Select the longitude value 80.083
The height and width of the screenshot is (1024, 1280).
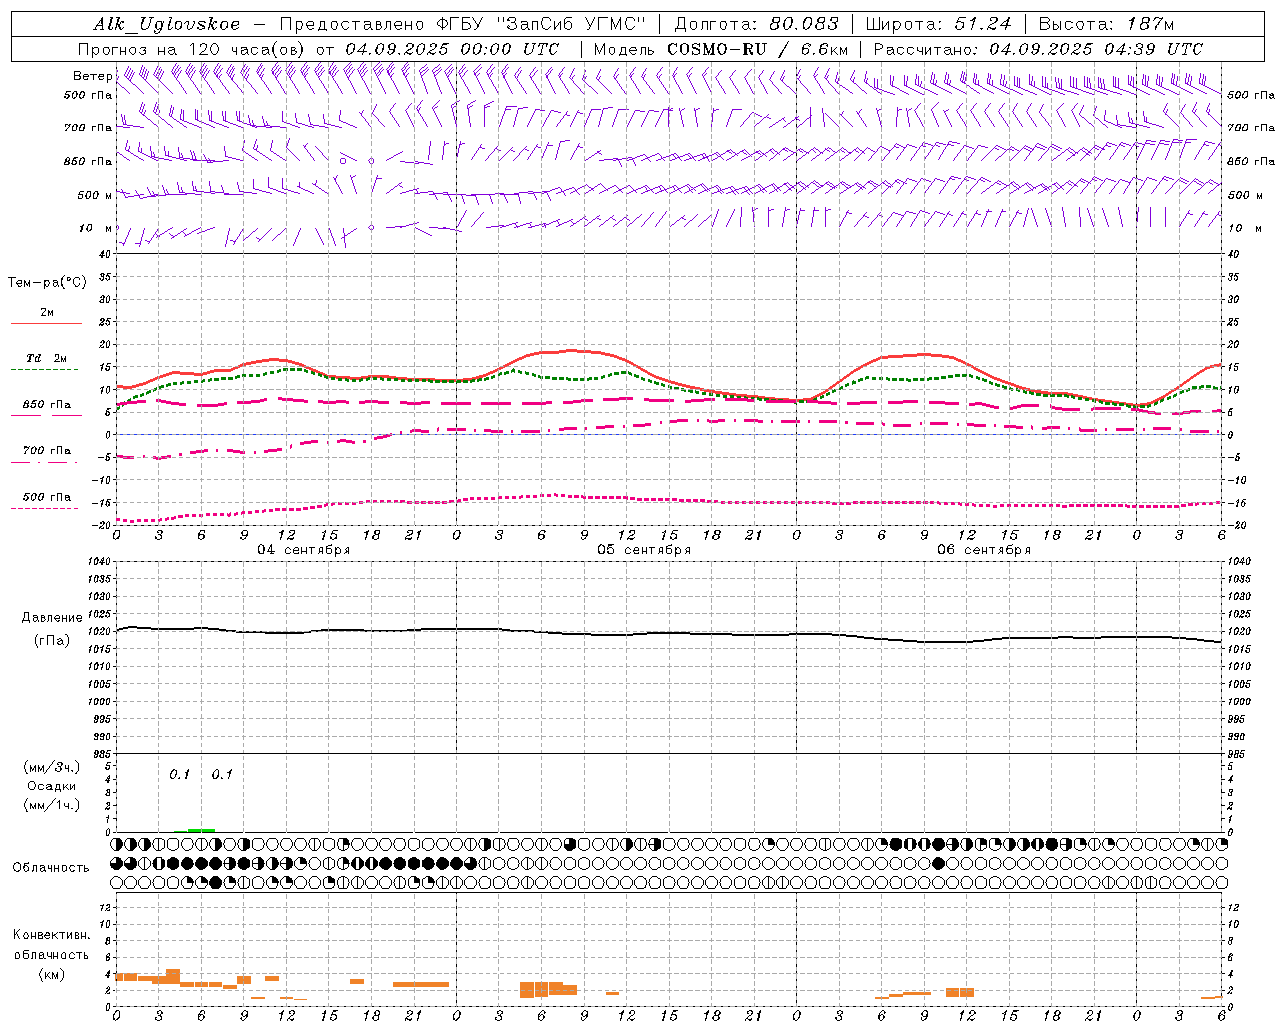tap(805, 24)
